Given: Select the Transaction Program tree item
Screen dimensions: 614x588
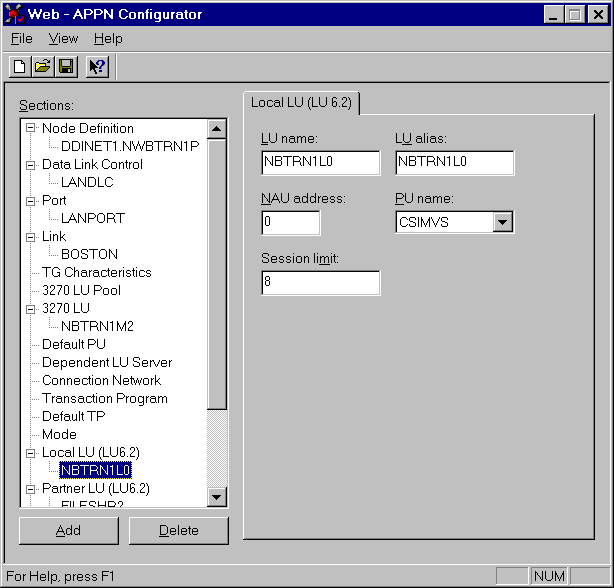Looking at the screenshot, I should (104, 398).
